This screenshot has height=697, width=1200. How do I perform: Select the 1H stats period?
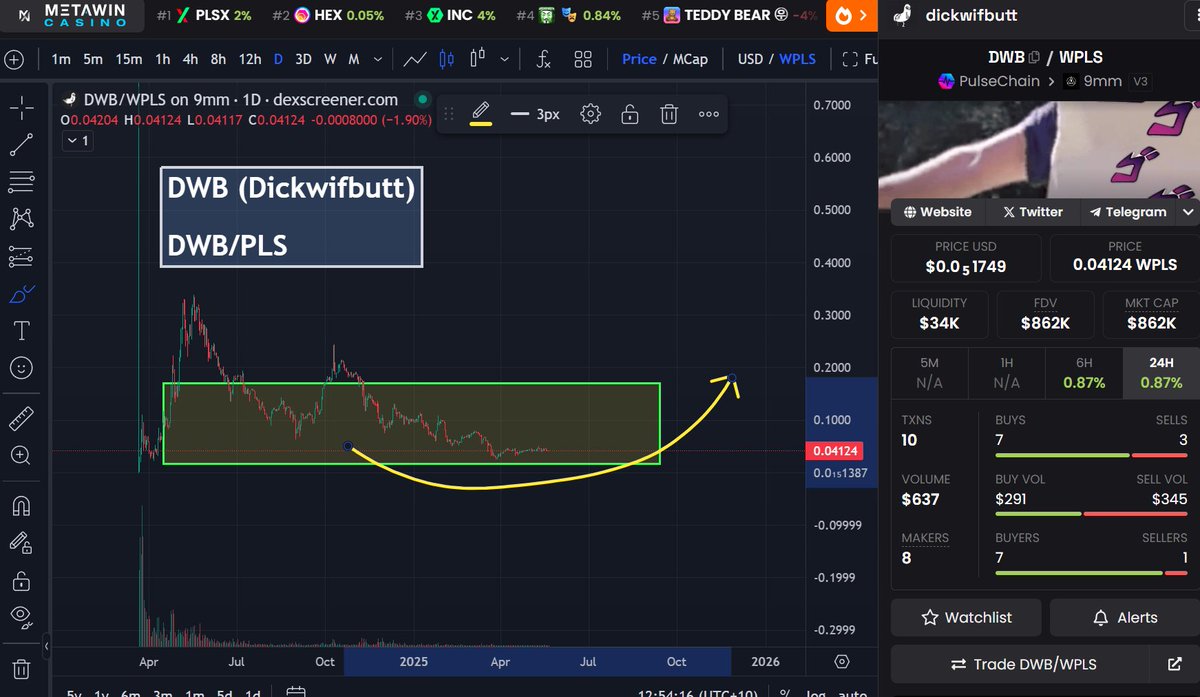(x=1006, y=372)
